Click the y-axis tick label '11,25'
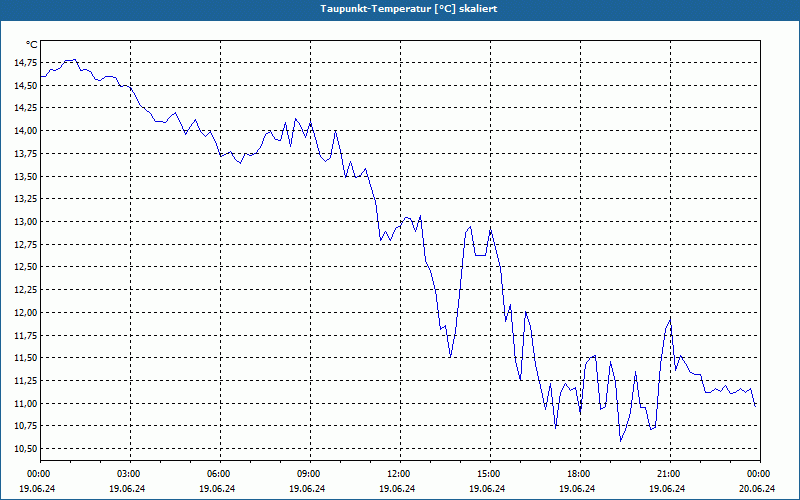 point(26,381)
